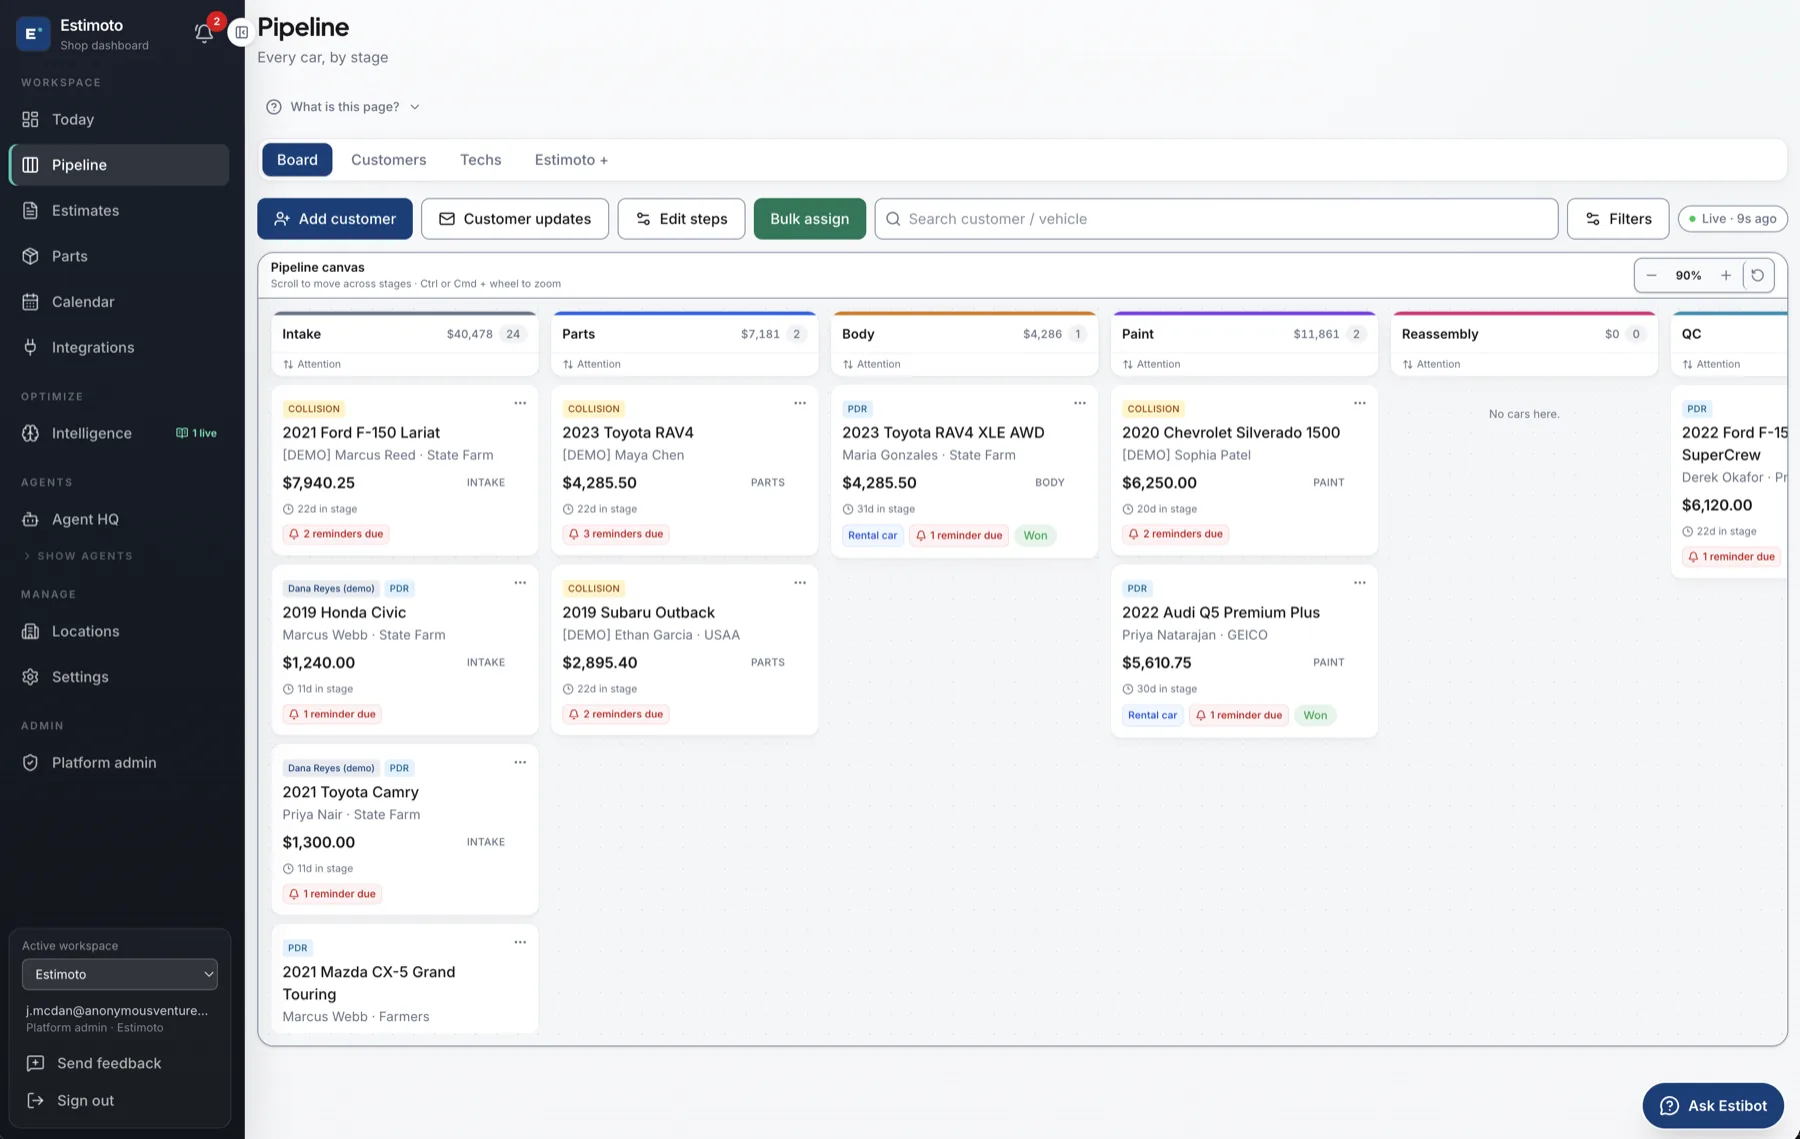This screenshot has height=1139, width=1800.
Task: Zoom in the pipeline canvas
Action: [x=1725, y=275]
